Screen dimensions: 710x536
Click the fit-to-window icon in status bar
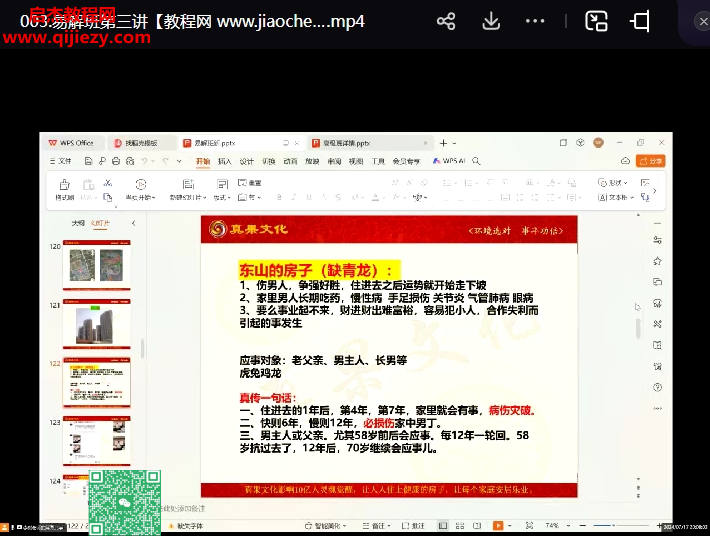point(529,526)
